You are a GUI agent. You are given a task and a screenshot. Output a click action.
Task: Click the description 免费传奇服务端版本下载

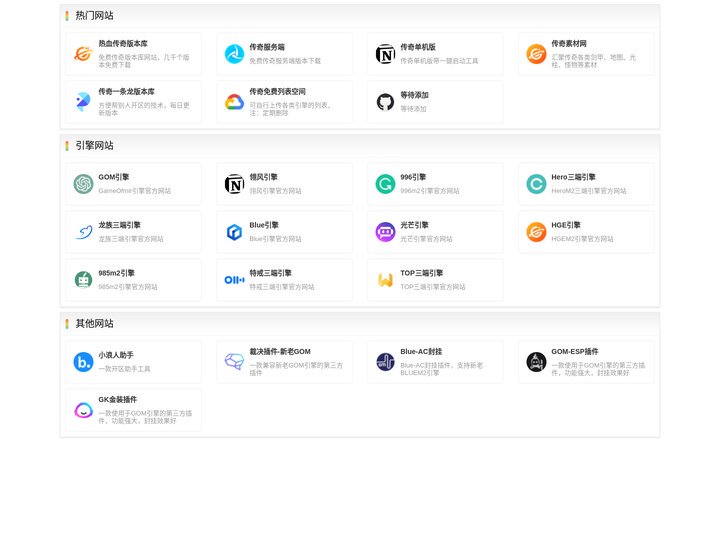(285, 61)
